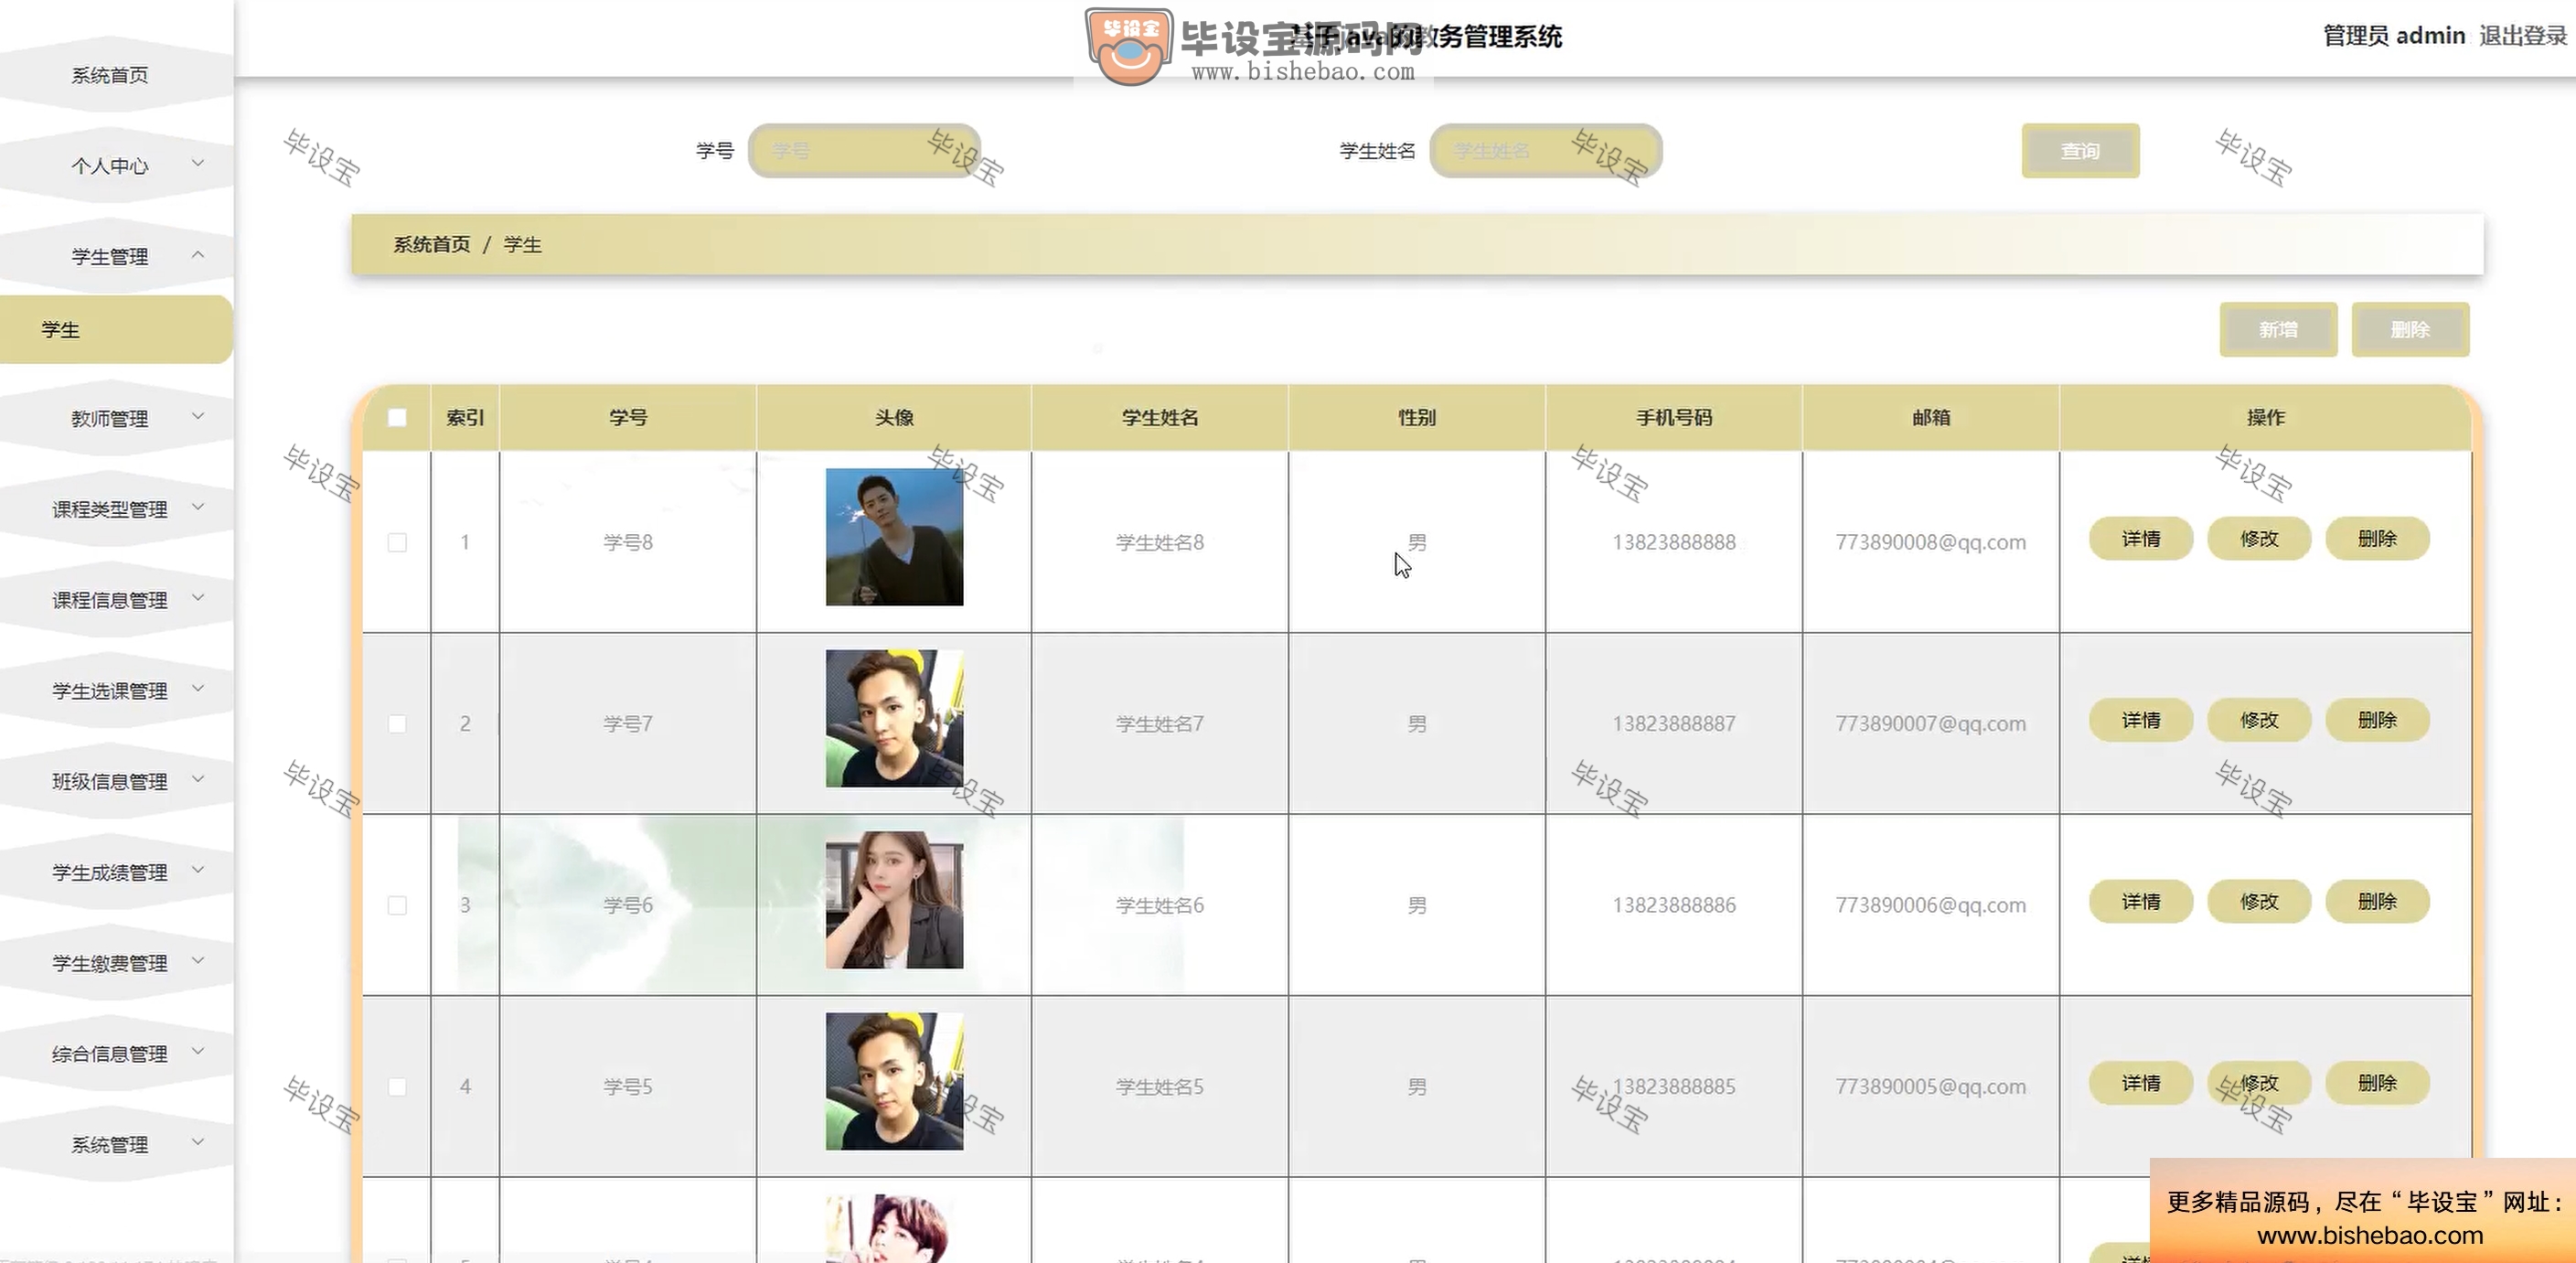The height and width of the screenshot is (1263, 2576).
Task: View 详情 for 学号8
Action: [2141, 539]
